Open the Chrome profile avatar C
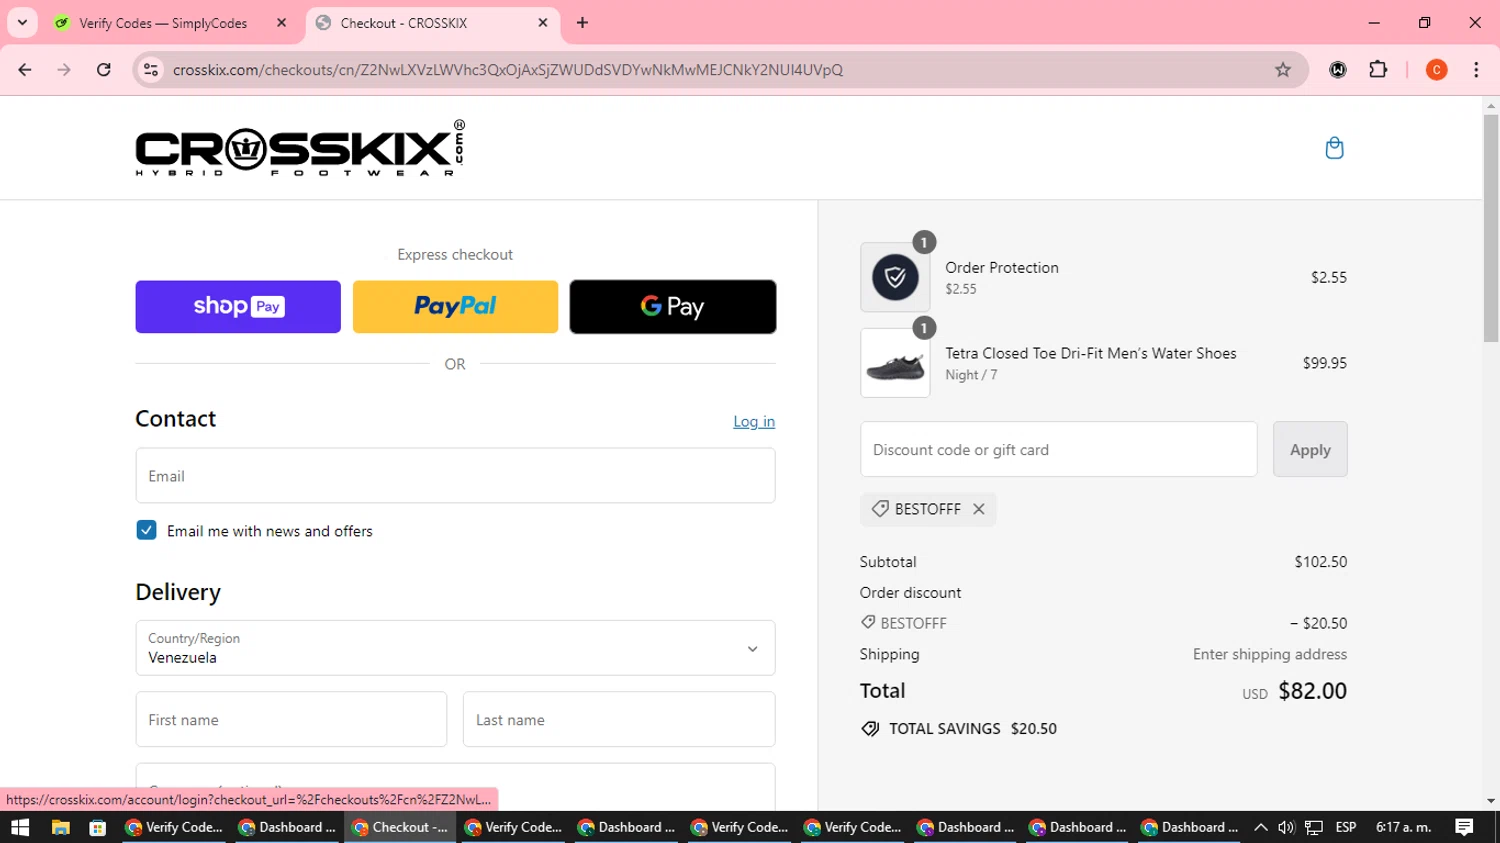The height and width of the screenshot is (843, 1500). point(1436,70)
